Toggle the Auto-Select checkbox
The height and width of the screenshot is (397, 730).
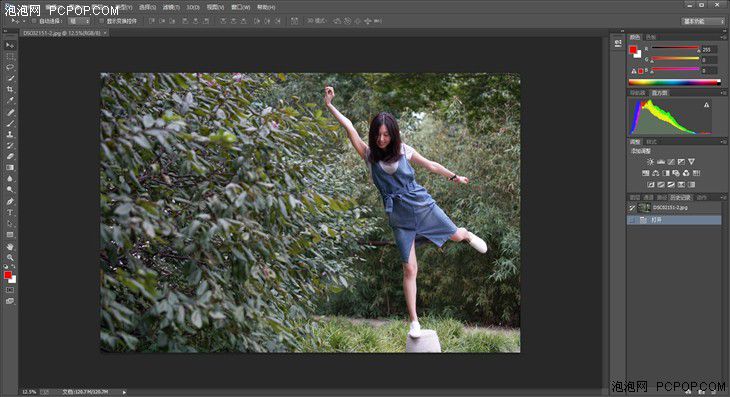[x=34, y=21]
